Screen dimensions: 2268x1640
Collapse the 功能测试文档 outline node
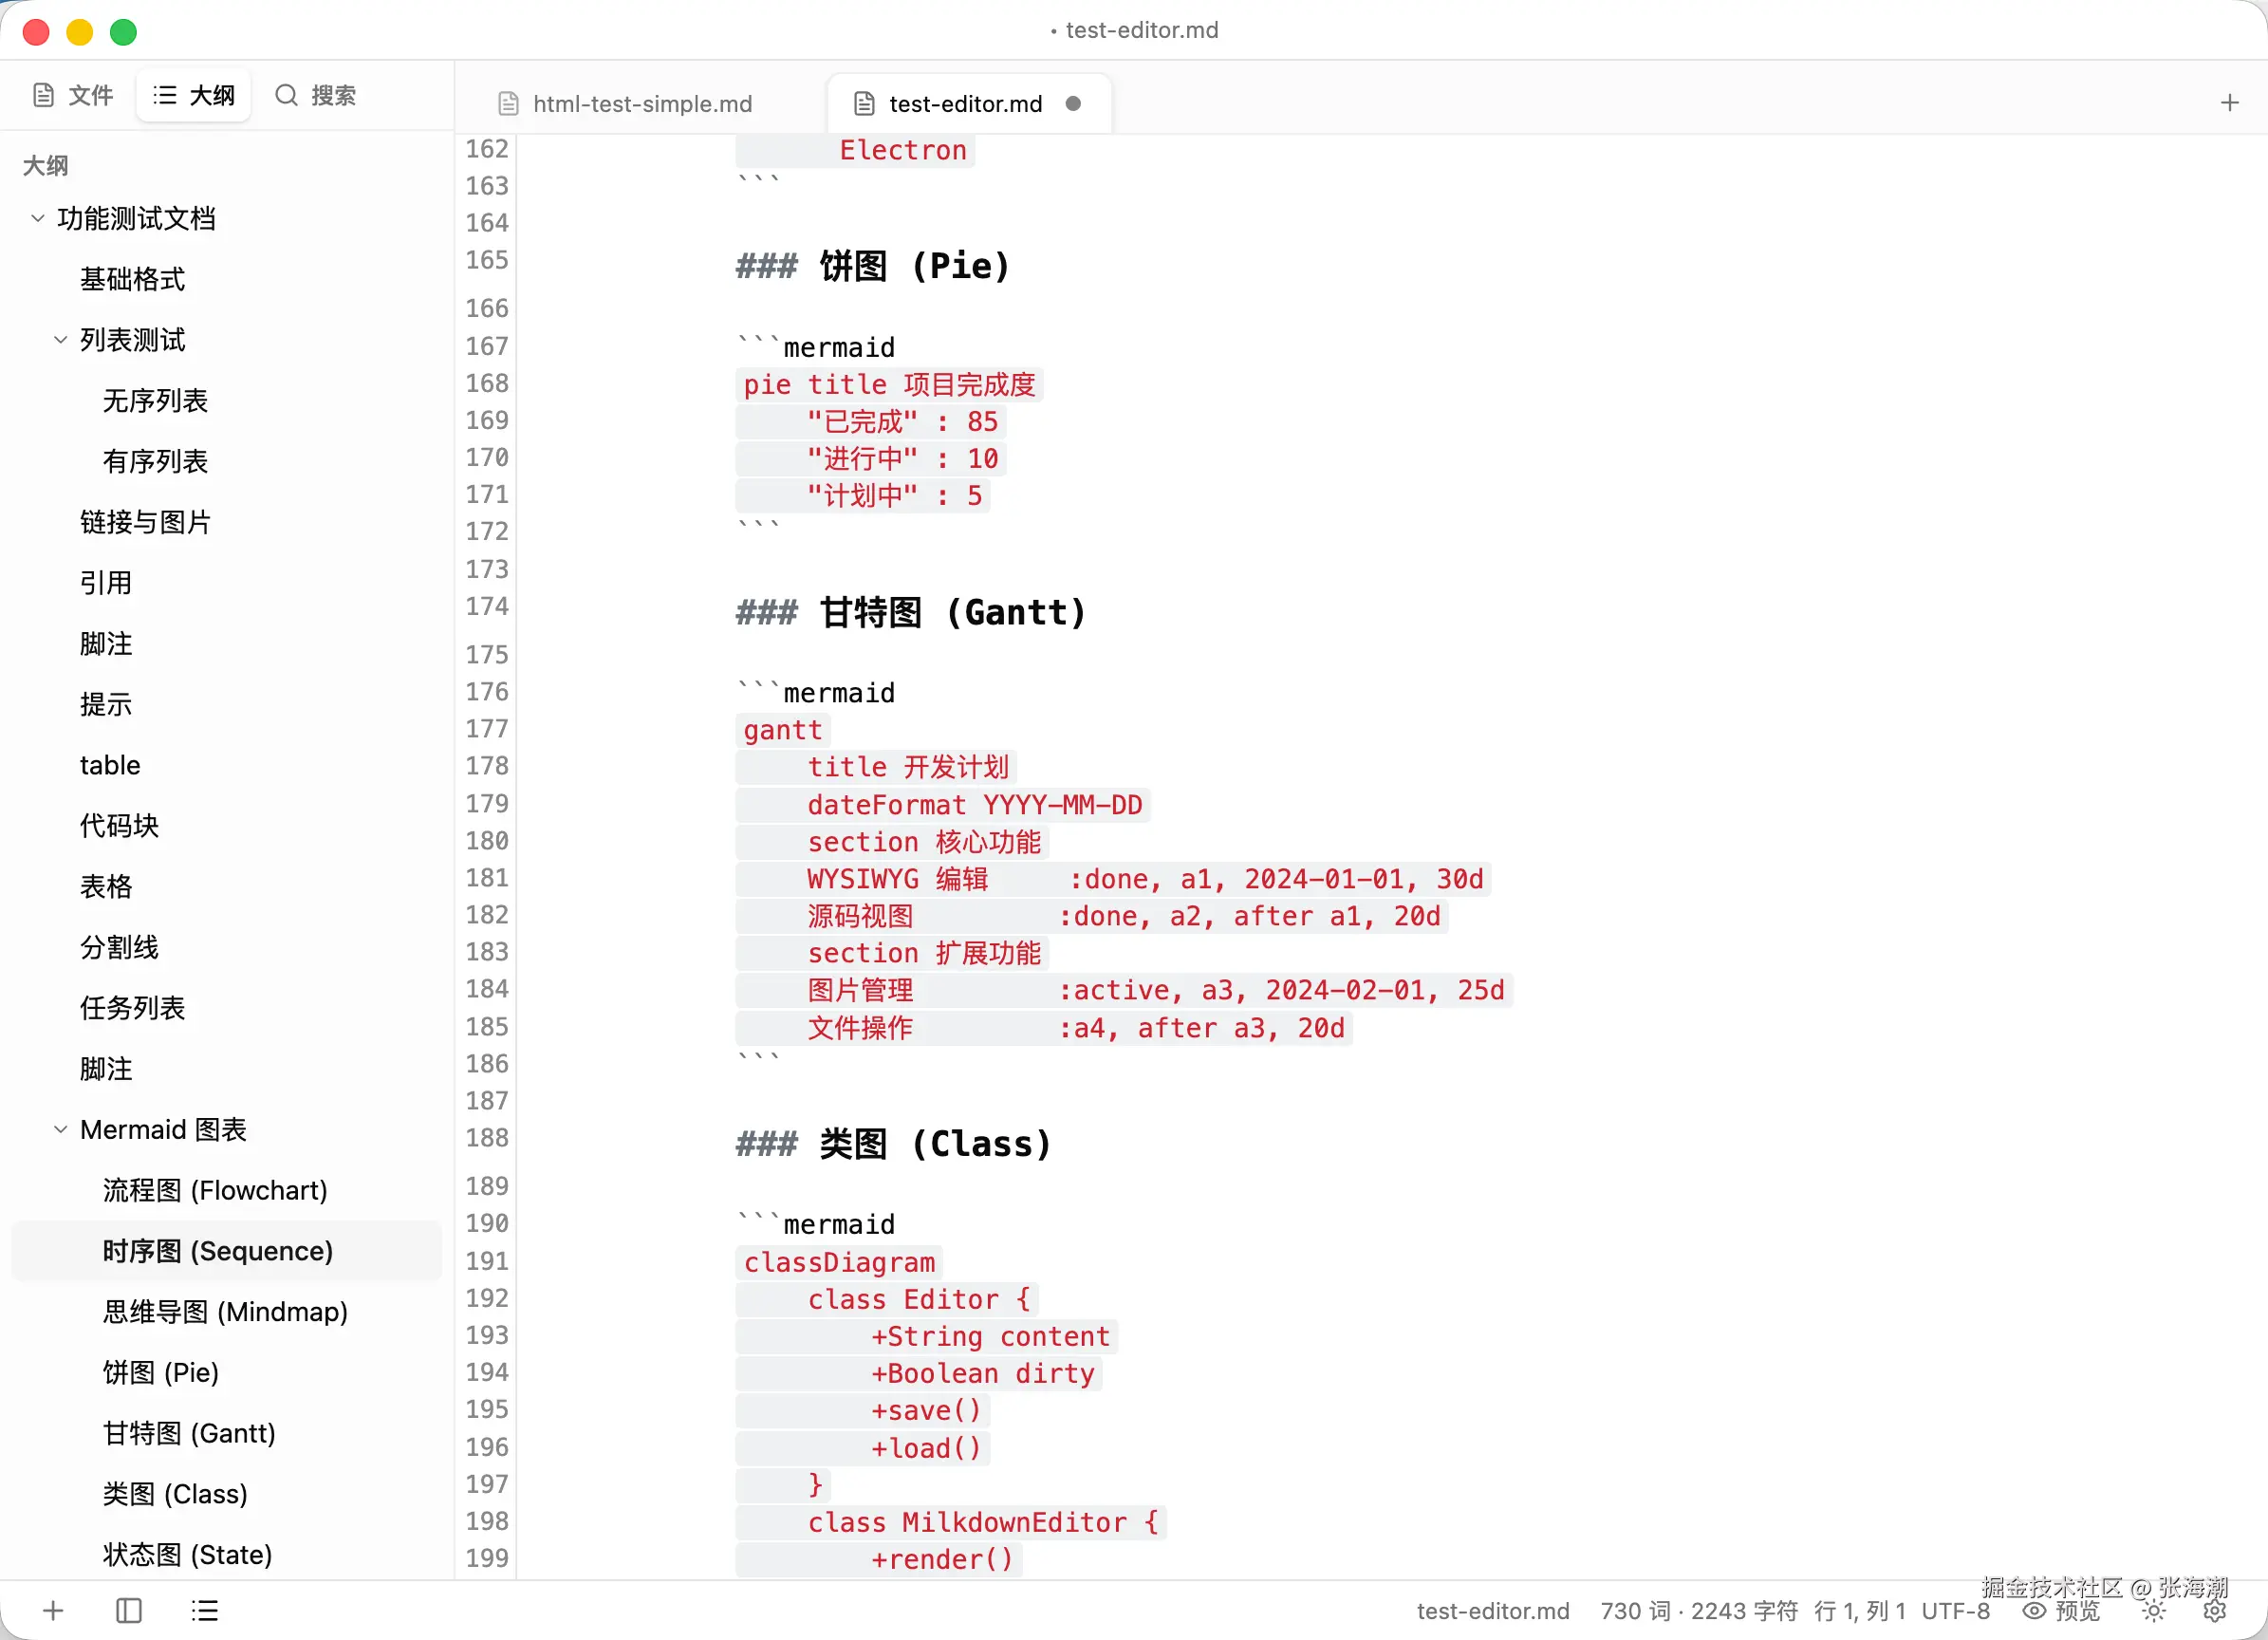coord(38,218)
